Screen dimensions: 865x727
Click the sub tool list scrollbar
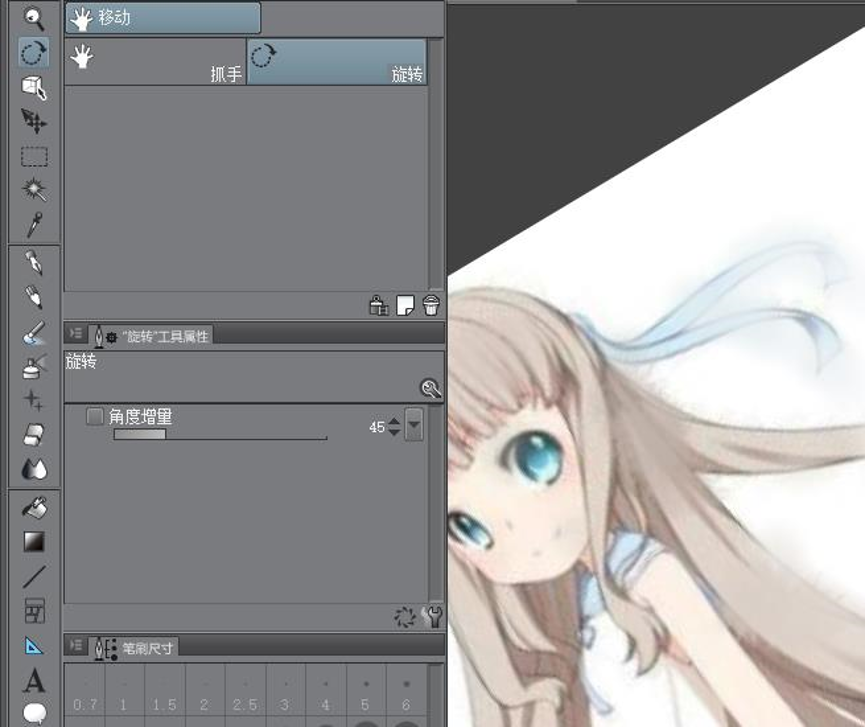pos(436,164)
